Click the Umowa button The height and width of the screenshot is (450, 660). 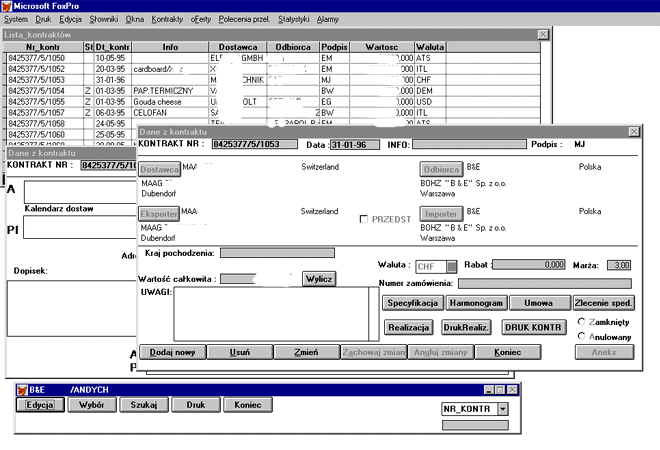(538, 303)
